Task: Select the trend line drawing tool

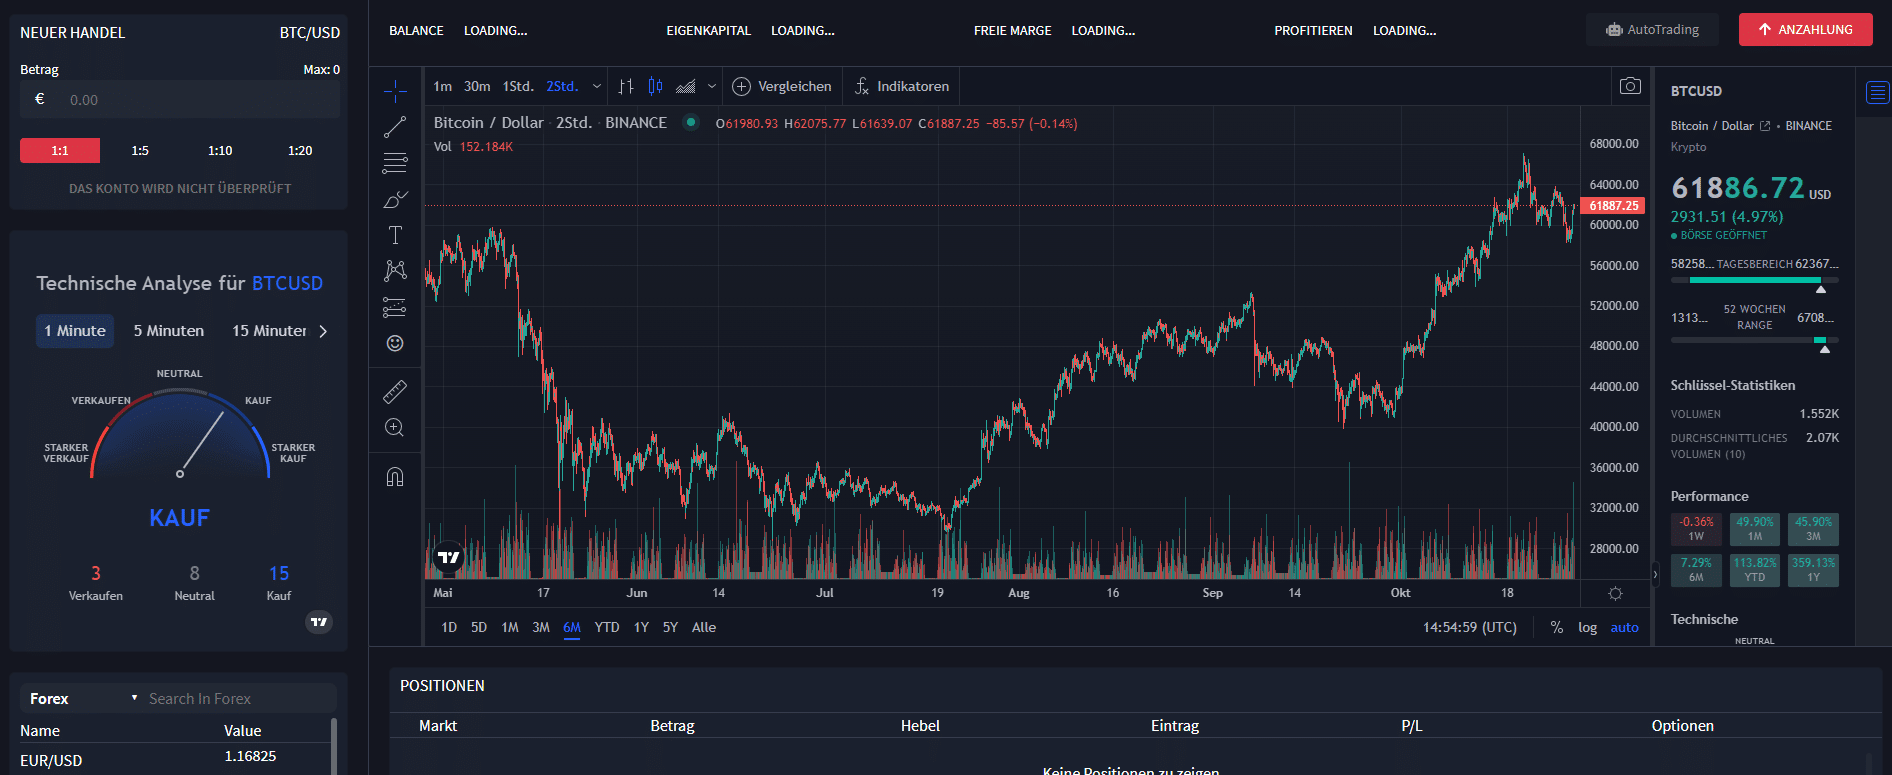Action: pyautogui.click(x=395, y=127)
